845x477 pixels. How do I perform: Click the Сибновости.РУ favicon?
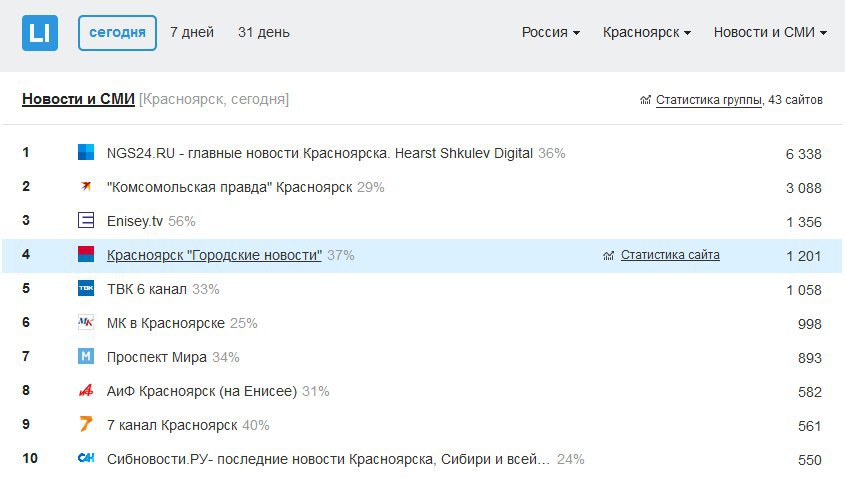[86, 459]
